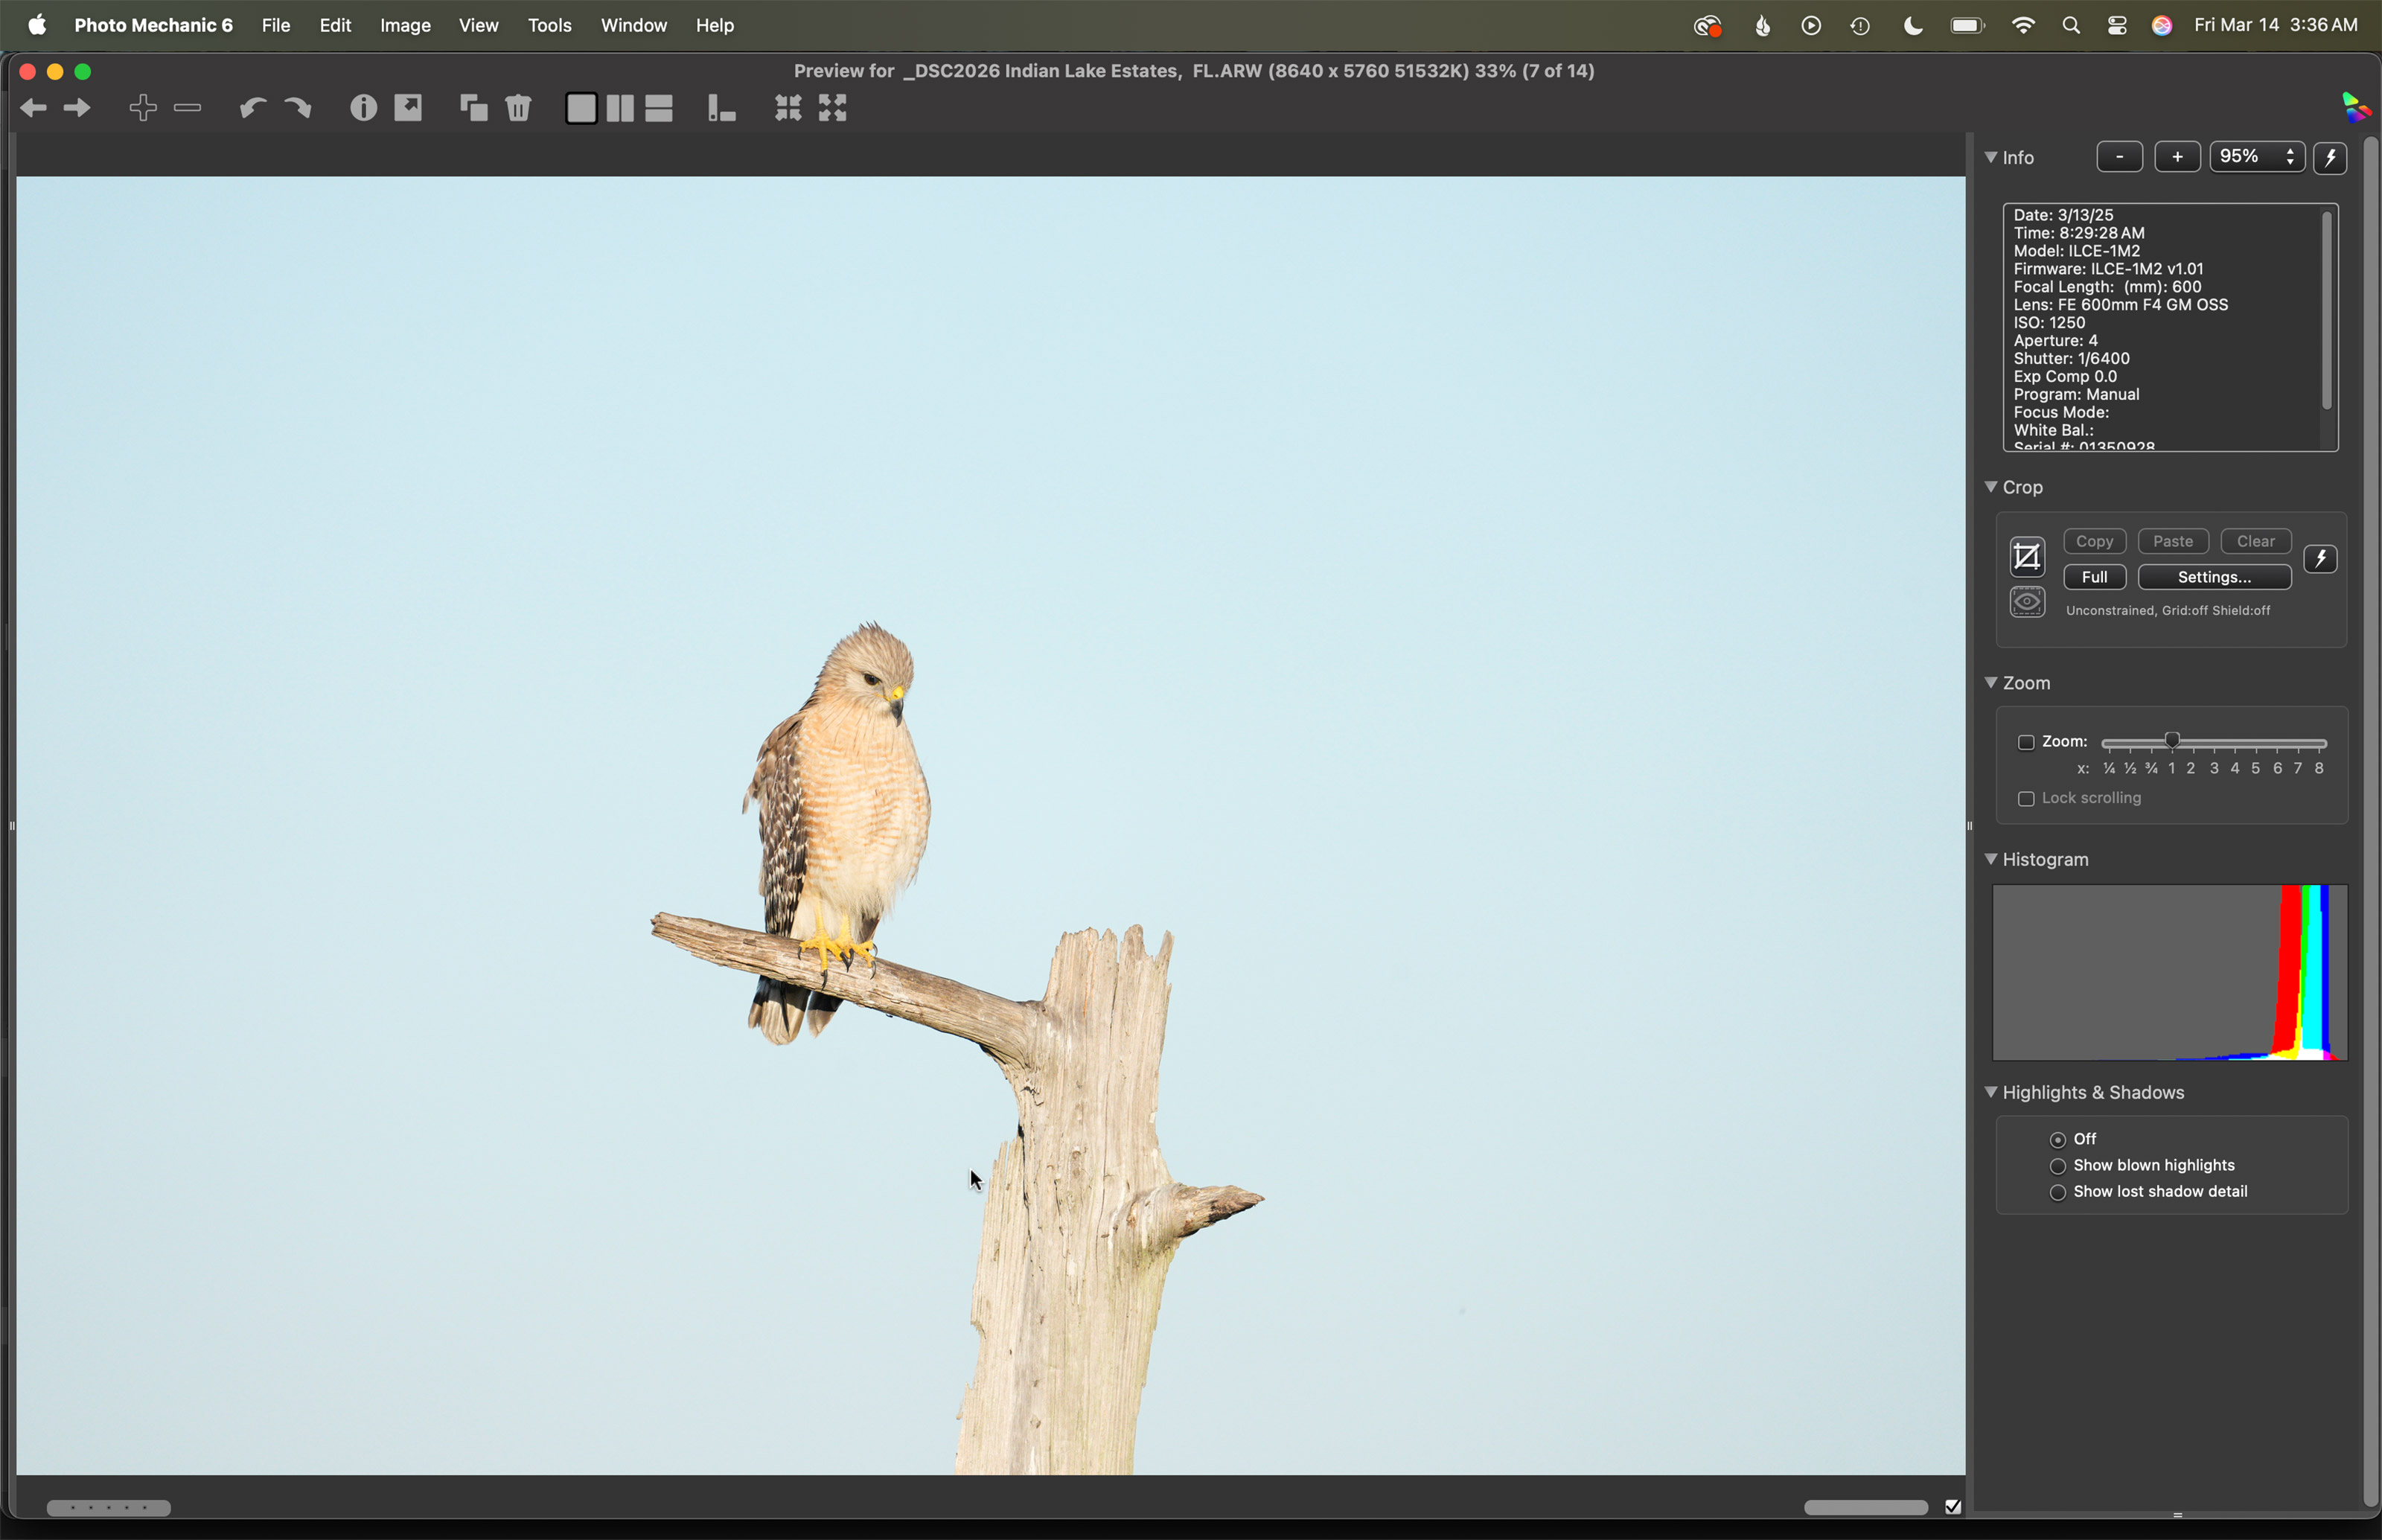Click the right side panel vertical scrollbar
Viewport: 2382px width, 1540px height.
click(x=2370, y=820)
